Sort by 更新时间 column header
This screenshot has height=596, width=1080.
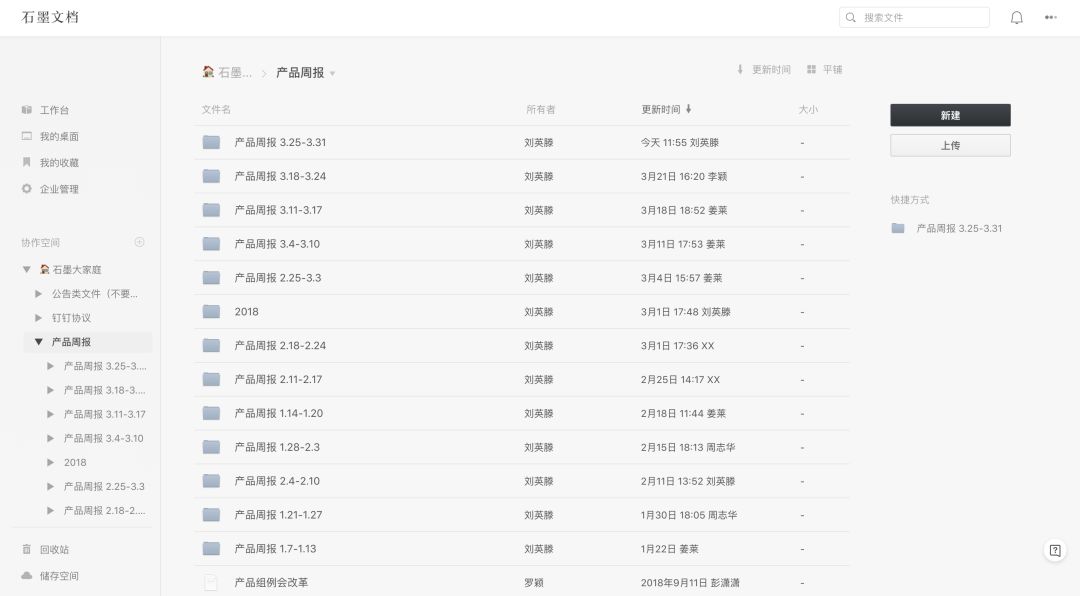pos(666,110)
